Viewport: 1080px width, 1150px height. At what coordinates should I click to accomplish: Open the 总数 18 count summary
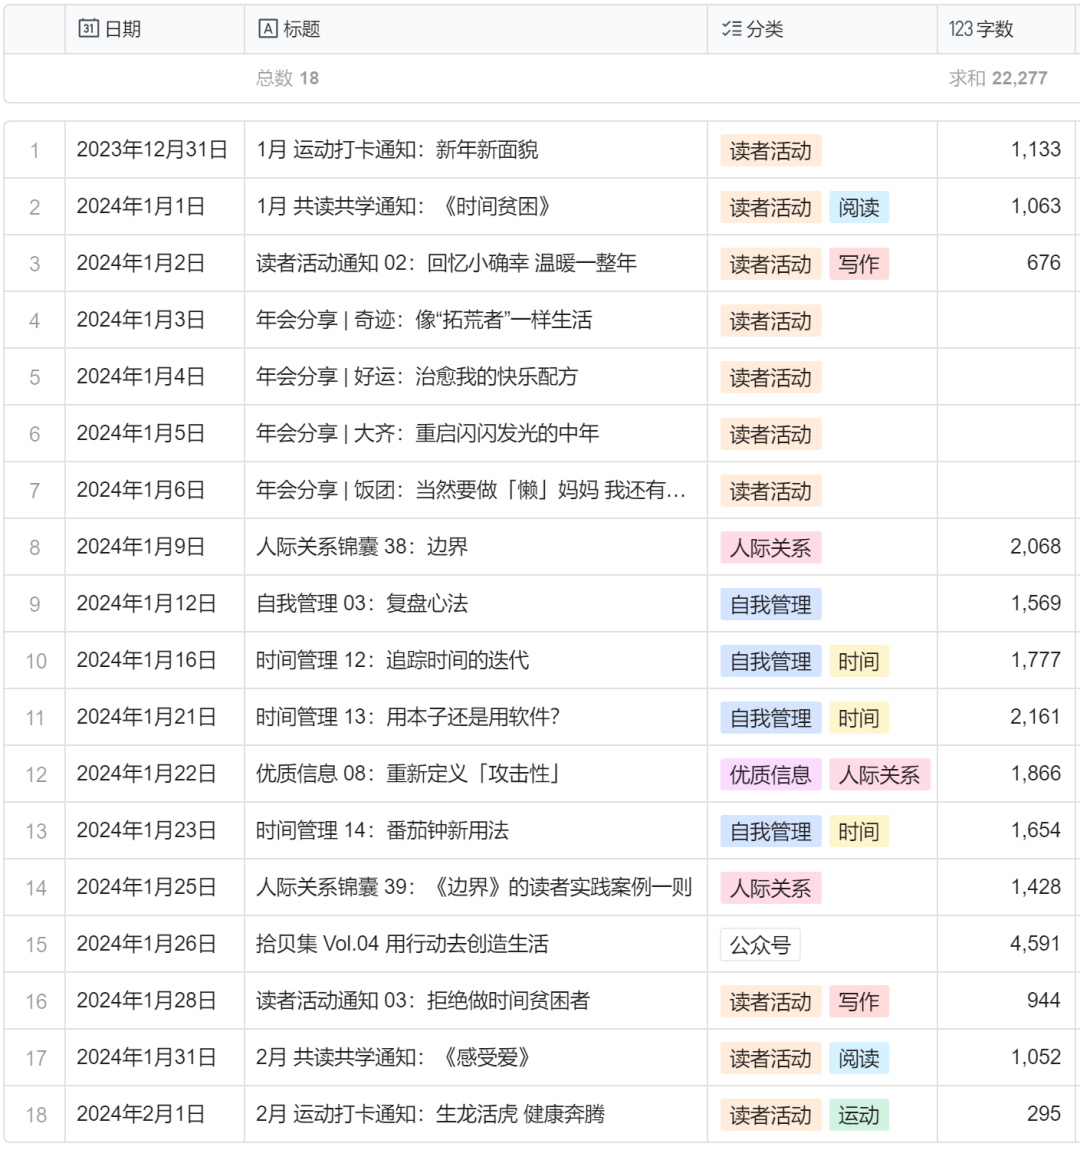[x=287, y=78]
